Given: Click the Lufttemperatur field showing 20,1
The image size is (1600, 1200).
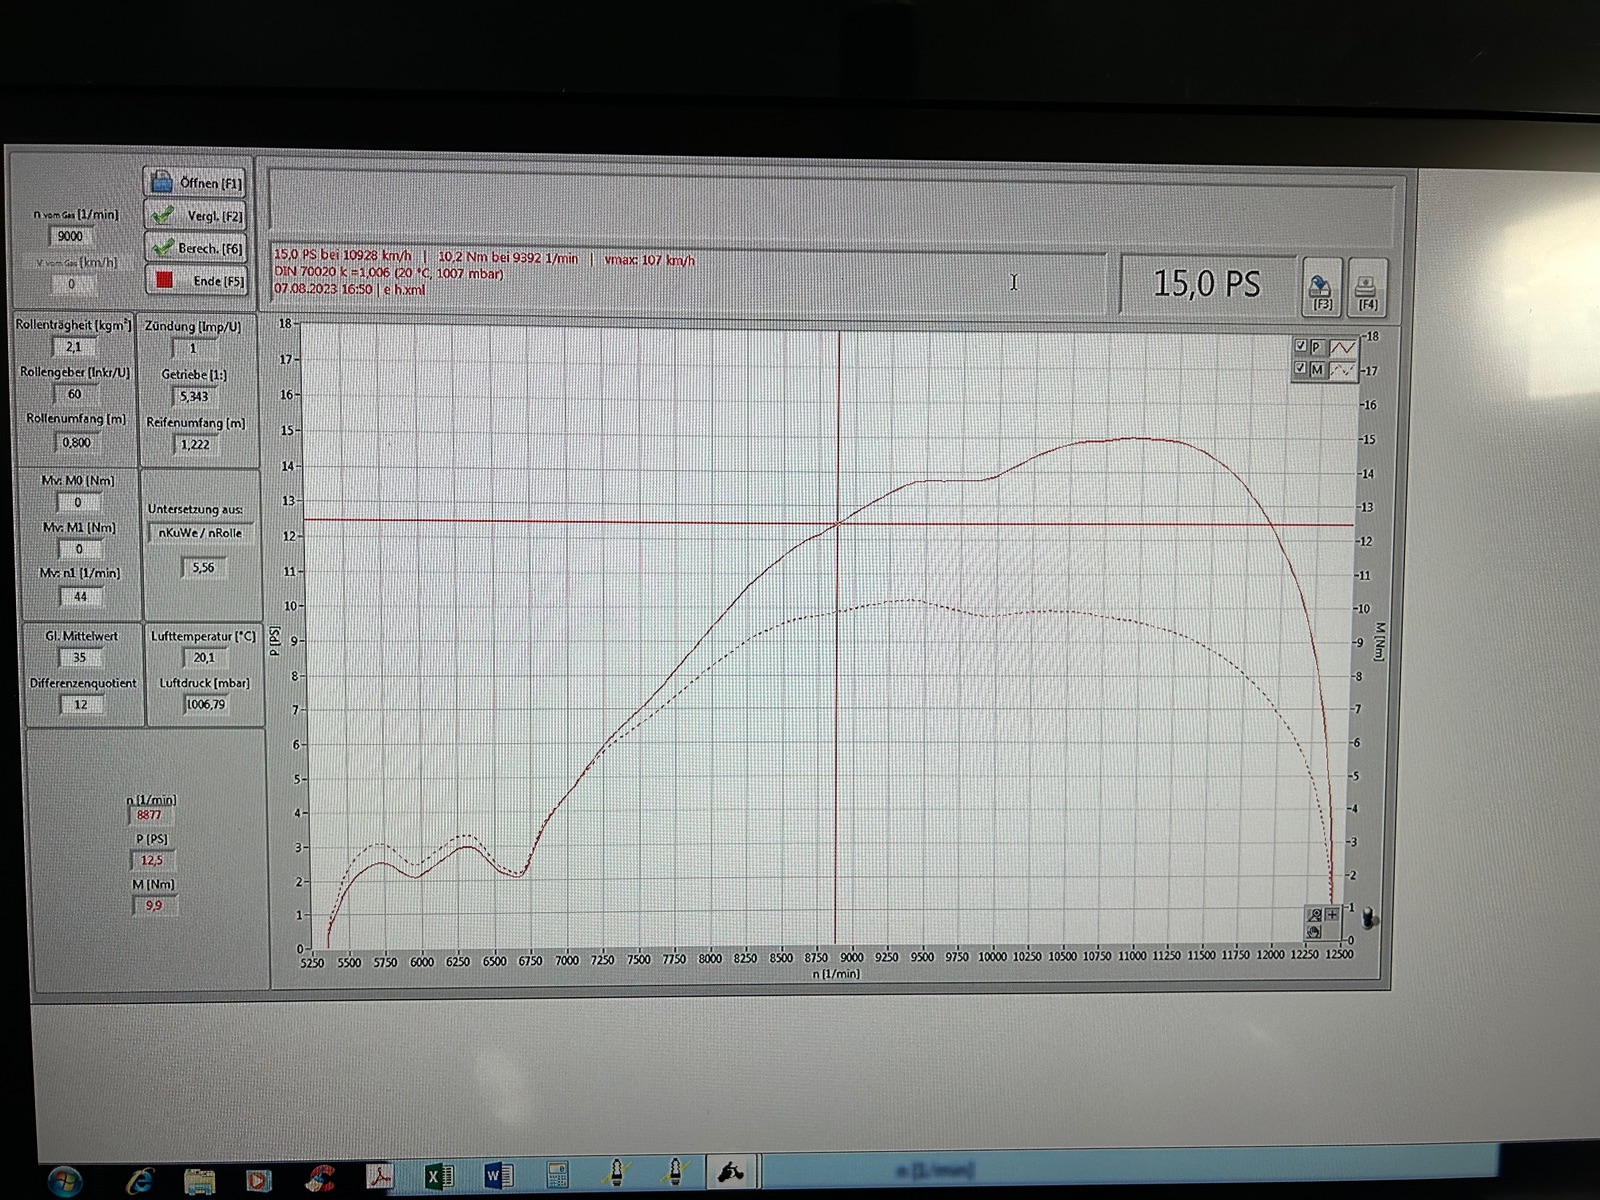Looking at the screenshot, I should [x=204, y=658].
